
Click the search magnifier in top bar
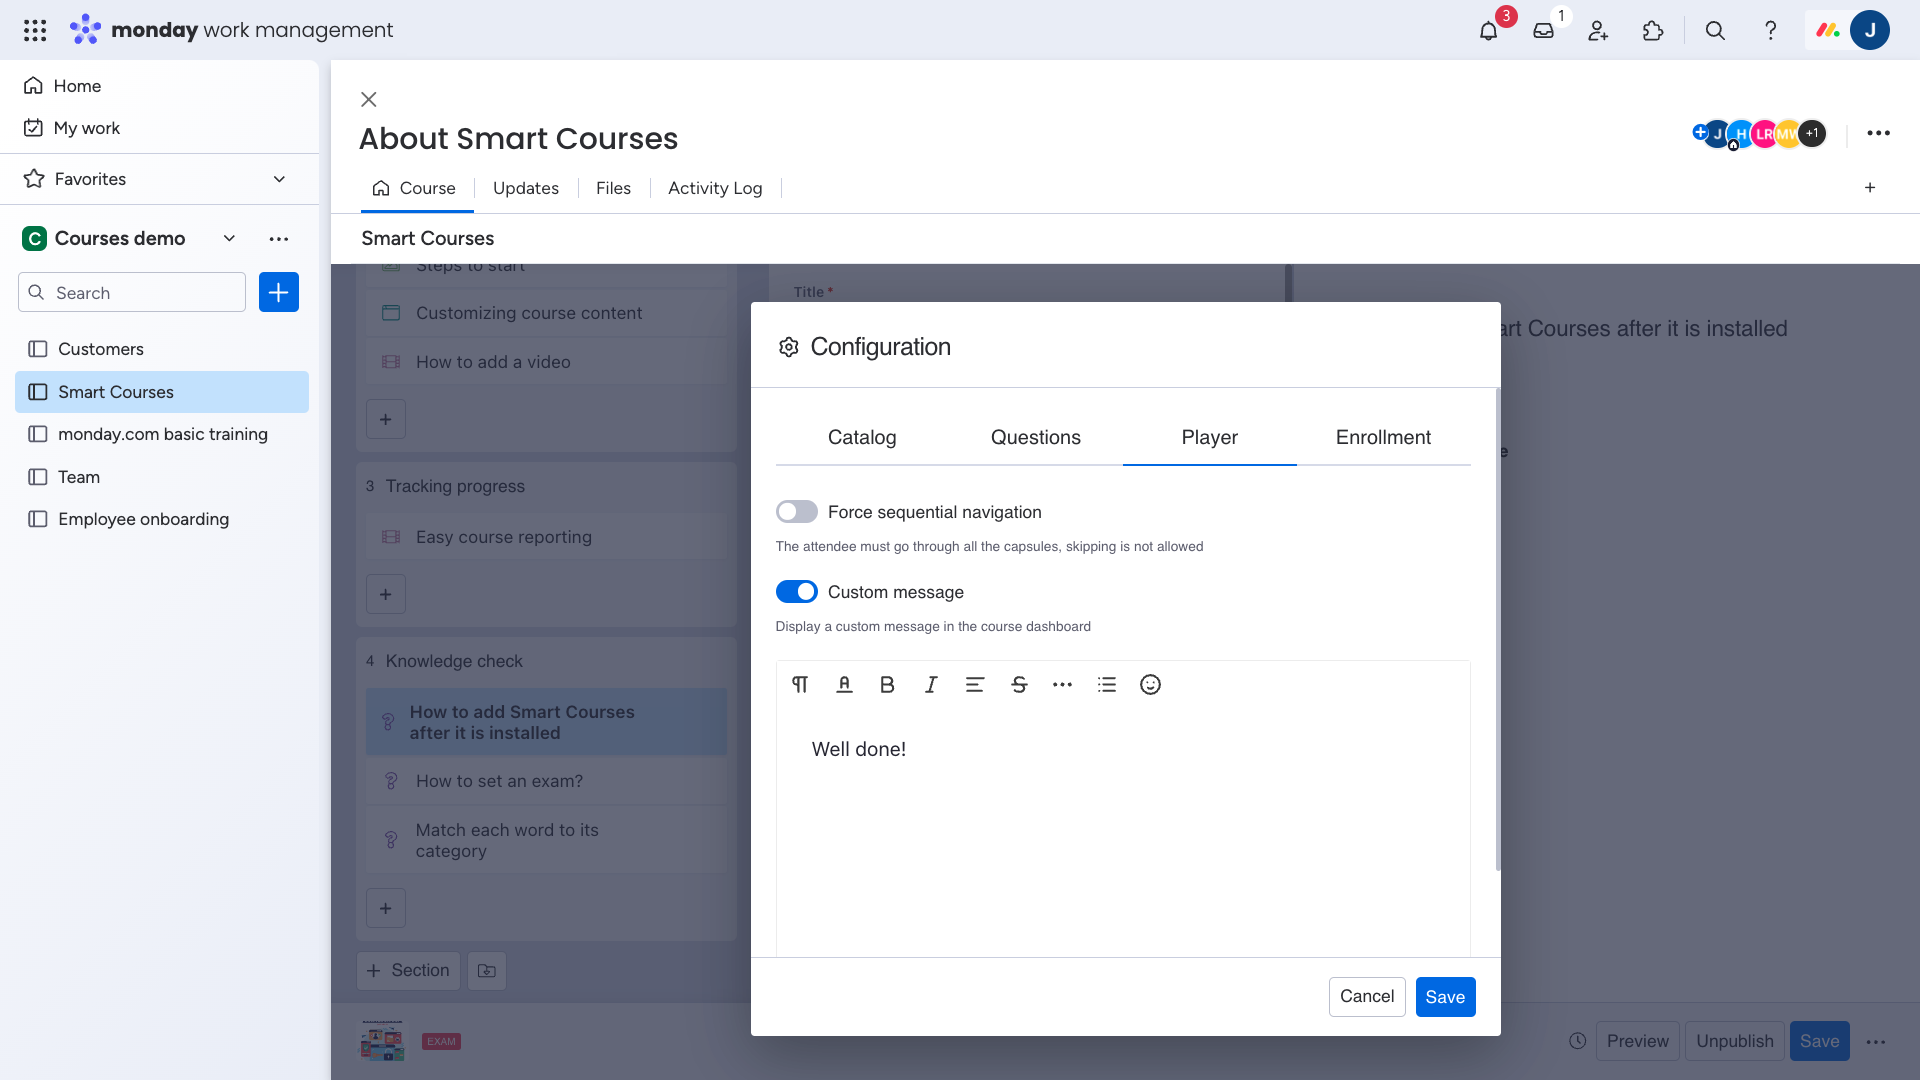point(1715,31)
